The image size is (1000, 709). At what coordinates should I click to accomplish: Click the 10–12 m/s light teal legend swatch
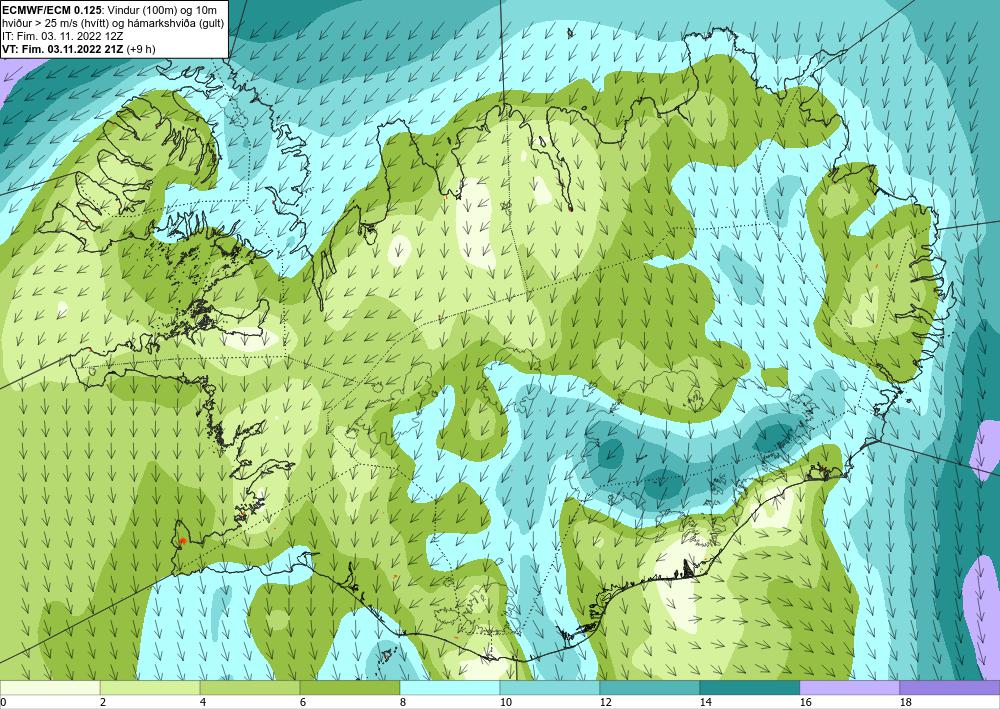coord(550,688)
